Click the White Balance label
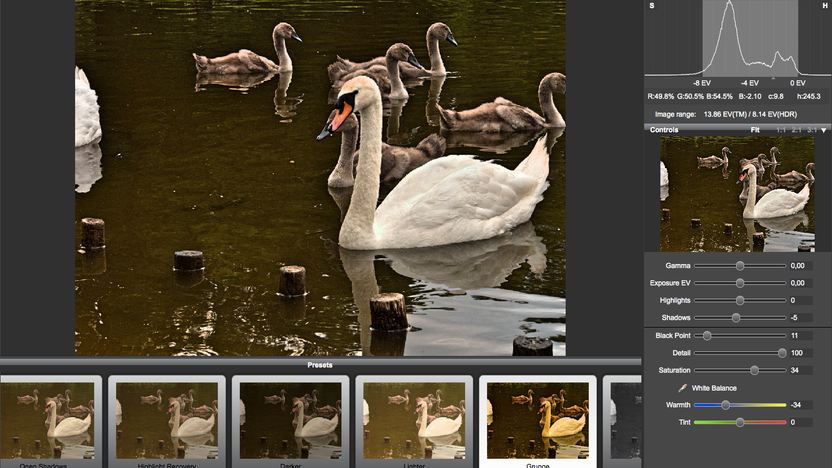This screenshot has height=468, width=832. [x=714, y=388]
